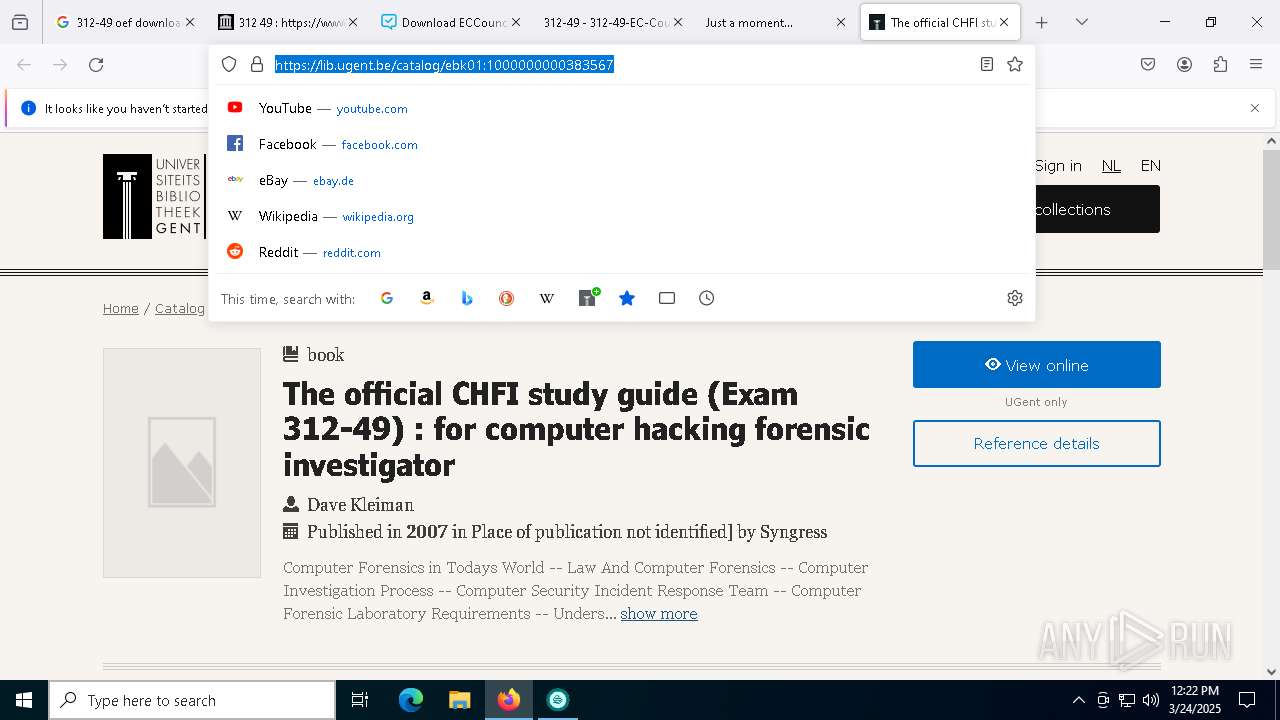This screenshot has height=720, width=1280.
Task: Launch Microsoft Edge from taskbar
Action: (x=411, y=700)
